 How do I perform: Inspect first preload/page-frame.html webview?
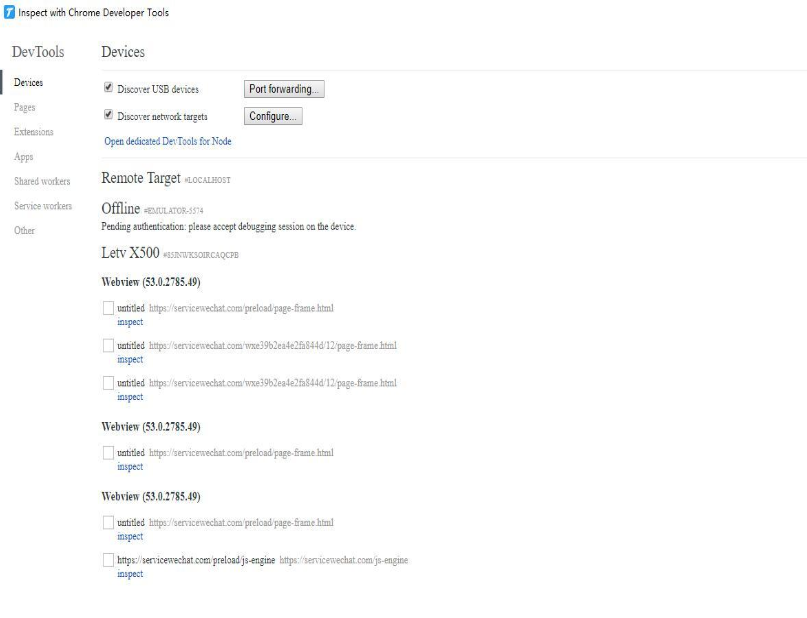tap(130, 322)
